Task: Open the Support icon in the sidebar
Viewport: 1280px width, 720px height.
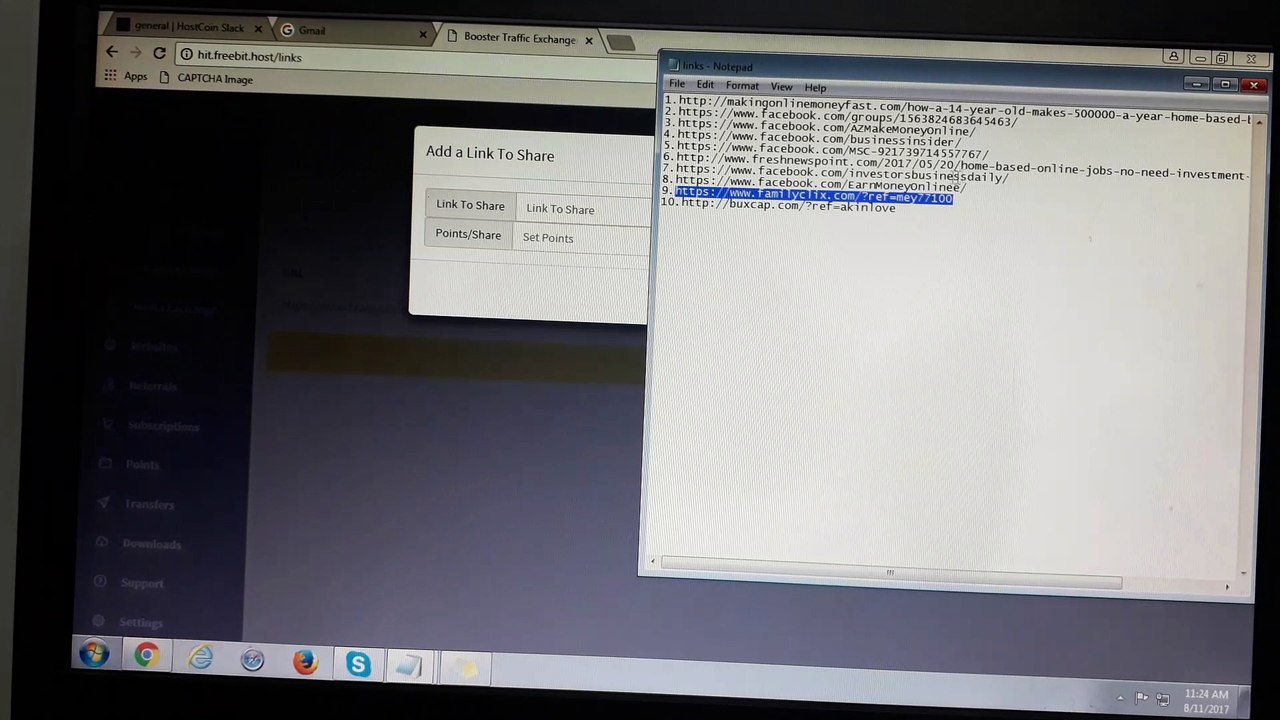Action: [100, 581]
